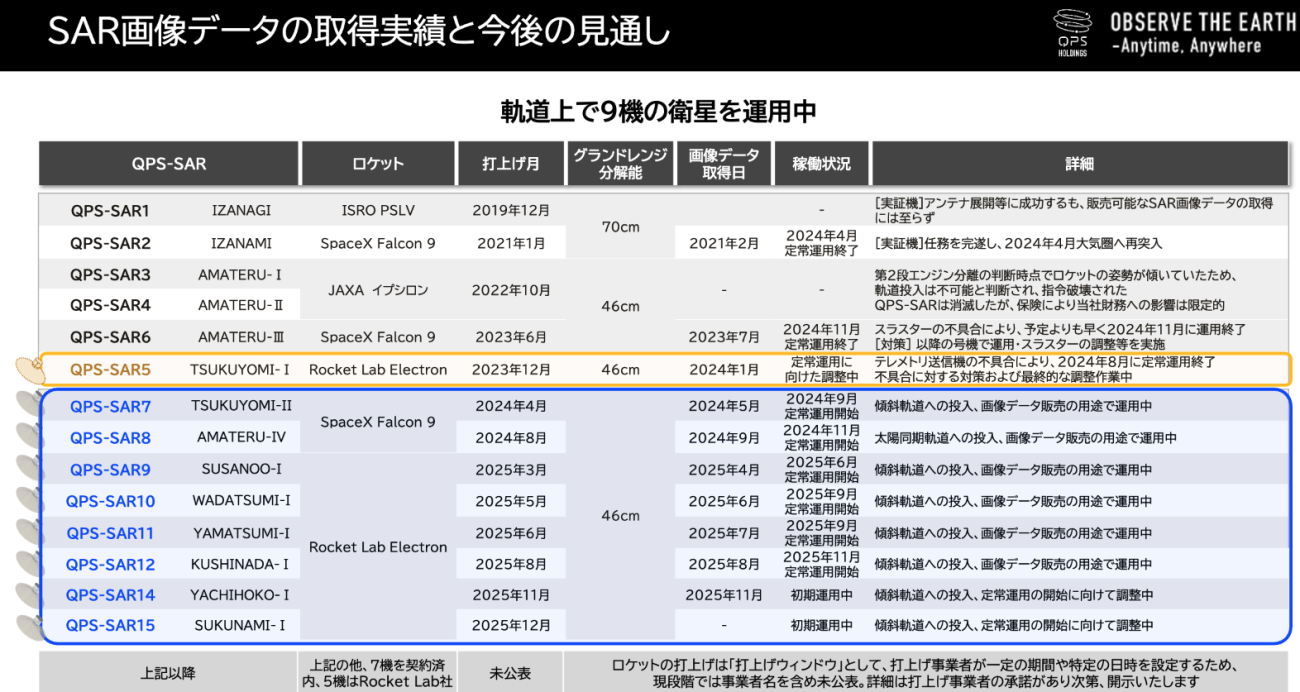Select the "SUSANOO-I" name cell
Viewport: 1300px width, 692px height.
(241, 469)
